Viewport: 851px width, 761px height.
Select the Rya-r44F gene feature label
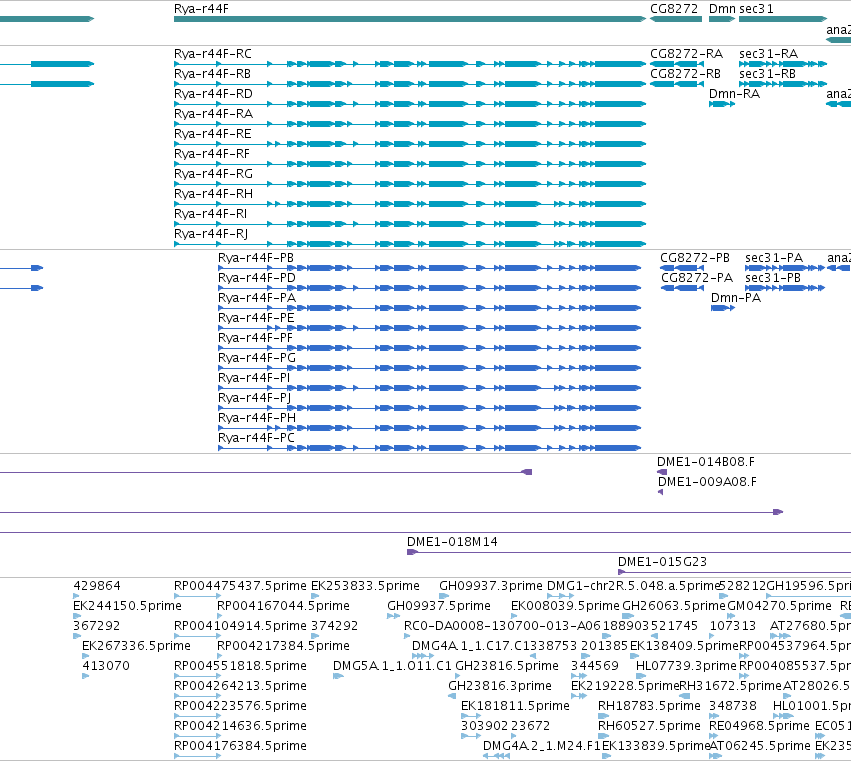[x=201, y=9]
